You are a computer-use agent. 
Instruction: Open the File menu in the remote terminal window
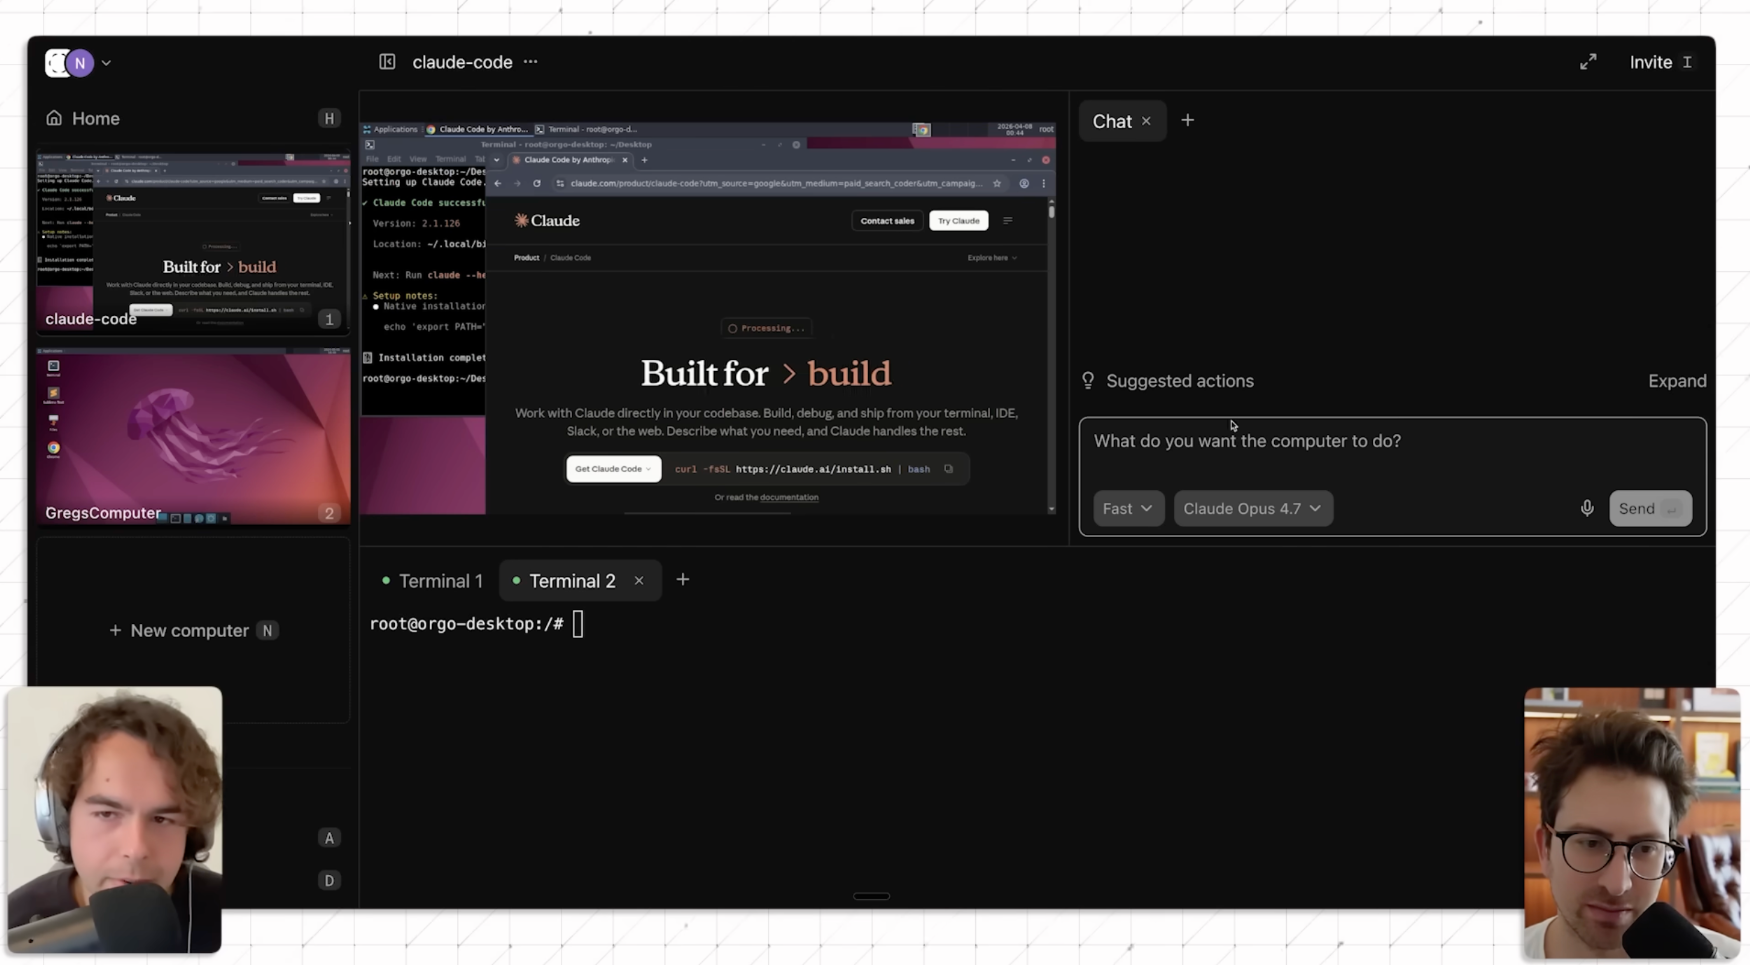[372, 159]
